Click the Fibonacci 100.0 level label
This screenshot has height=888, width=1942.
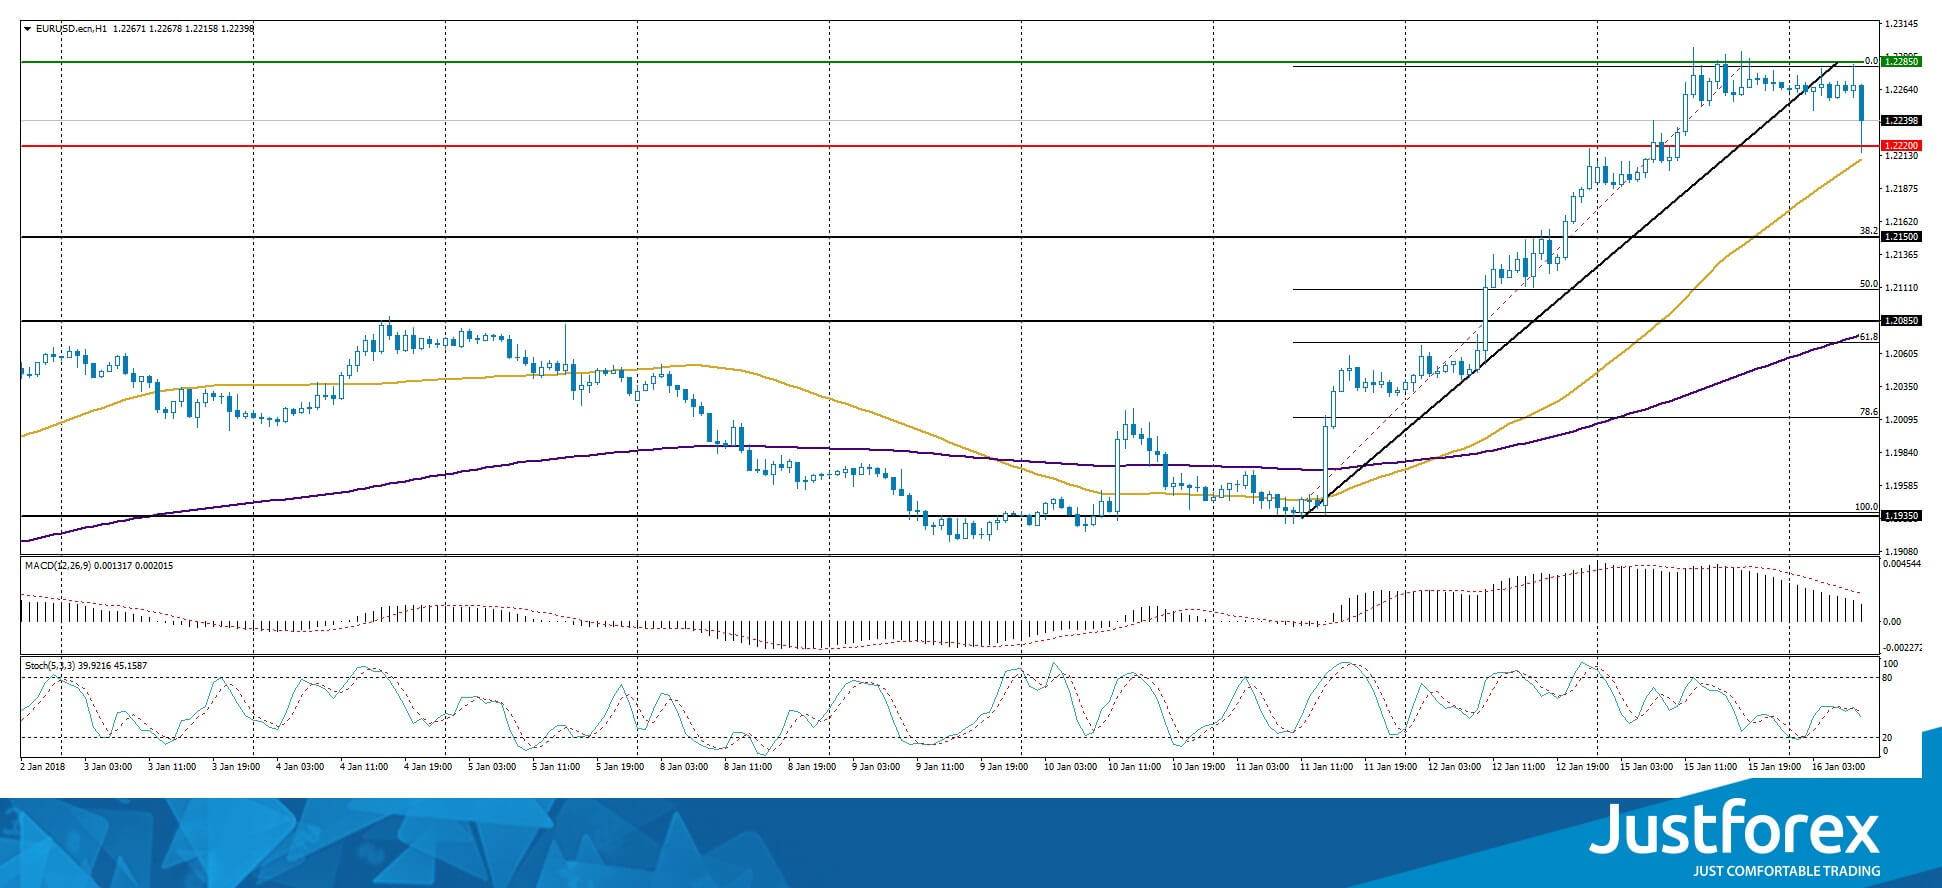click(1866, 507)
